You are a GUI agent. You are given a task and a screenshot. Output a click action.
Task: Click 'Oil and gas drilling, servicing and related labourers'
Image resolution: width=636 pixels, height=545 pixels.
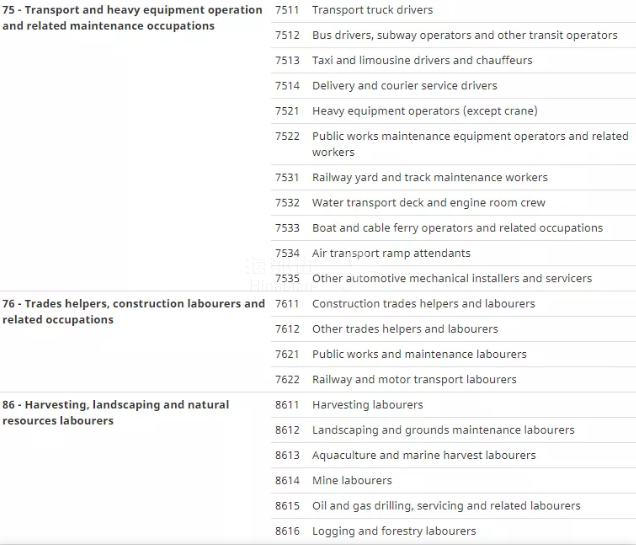[x=446, y=506]
